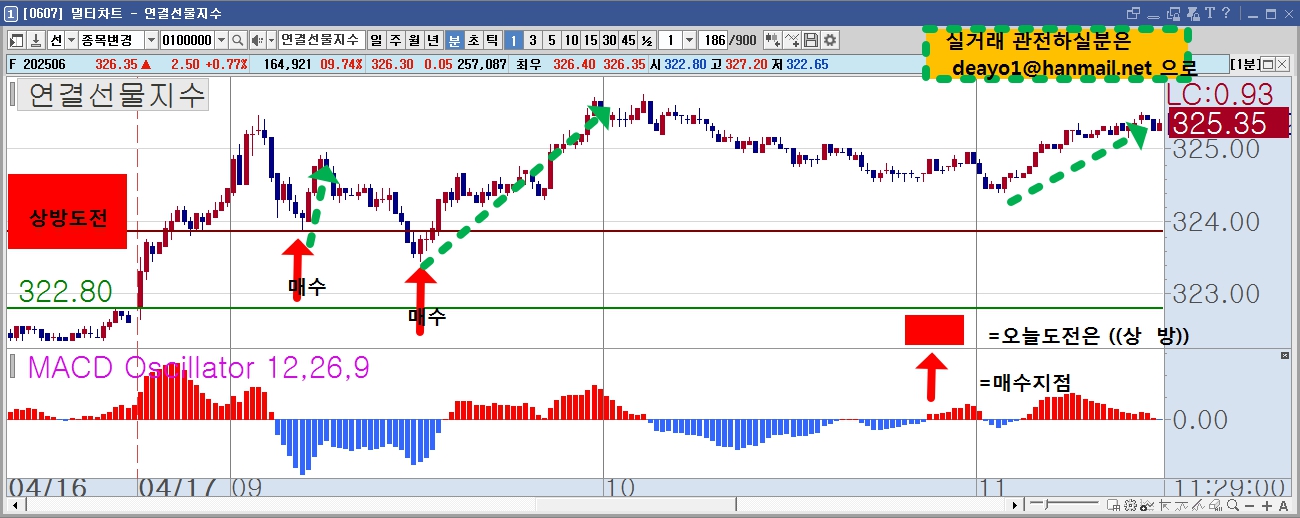Viewport: 1300px width, 518px height.
Task: Choose the 45-minute interval button
Action: coord(628,40)
